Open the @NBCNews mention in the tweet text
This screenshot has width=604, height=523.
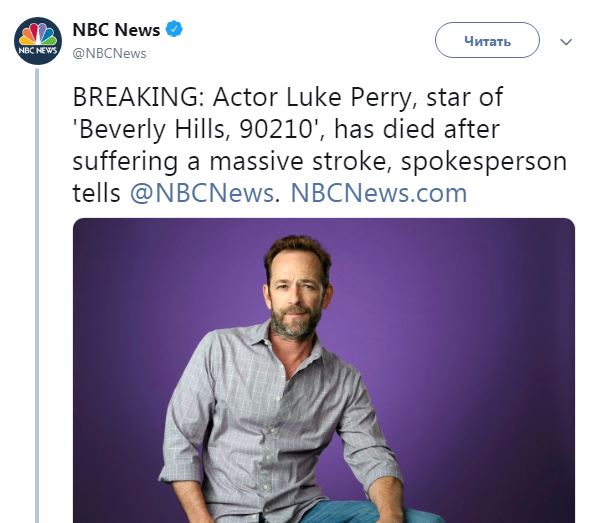(x=202, y=193)
